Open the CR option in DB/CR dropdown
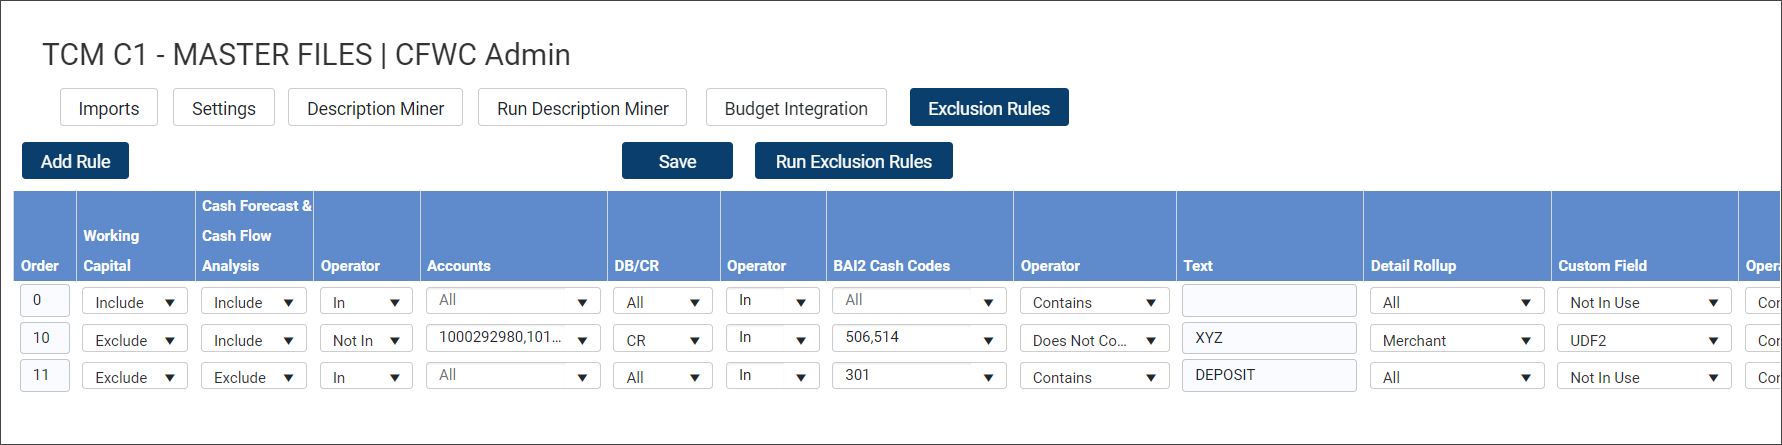This screenshot has width=1782, height=445. pos(663,340)
